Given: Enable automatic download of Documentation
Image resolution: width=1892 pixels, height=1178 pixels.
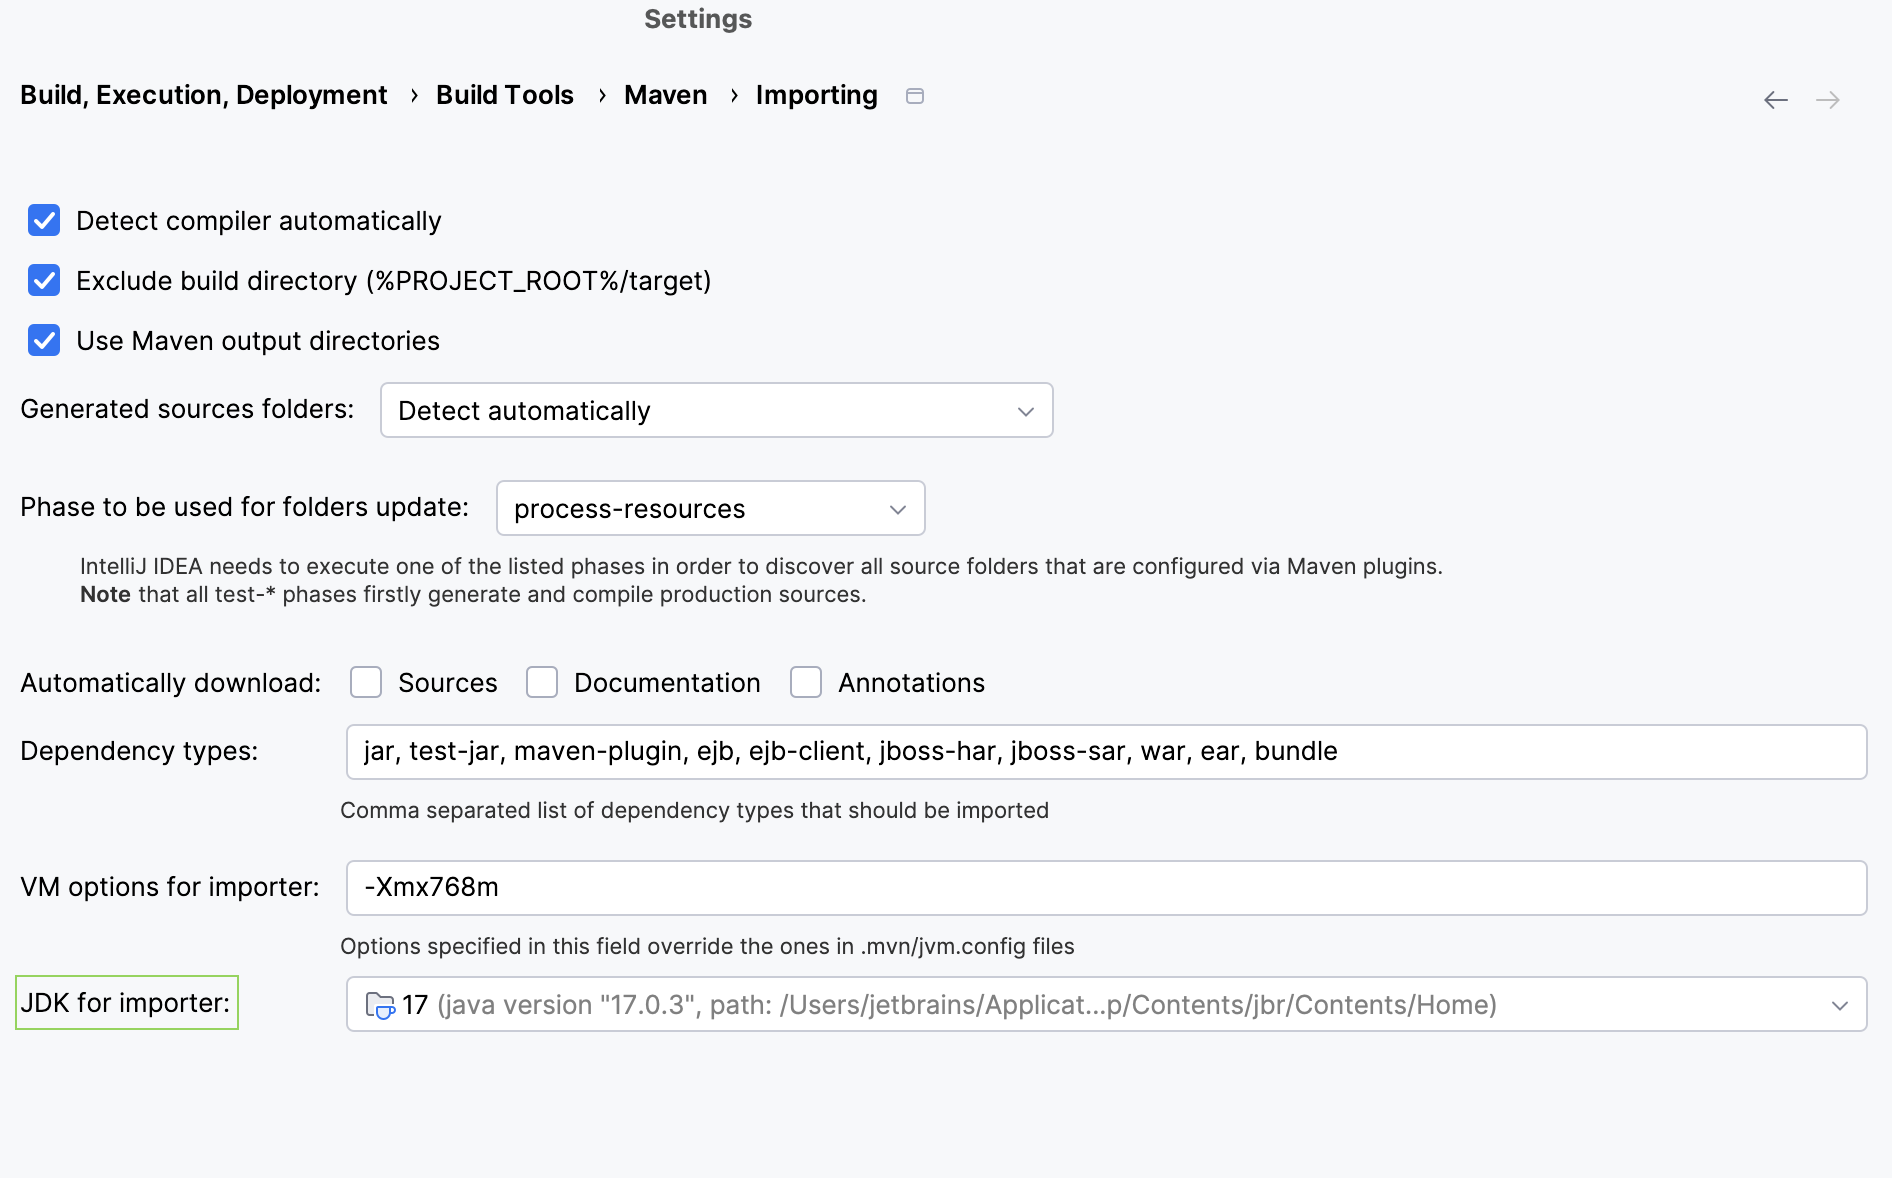Looking at the screenshot, I should point(541,682).
